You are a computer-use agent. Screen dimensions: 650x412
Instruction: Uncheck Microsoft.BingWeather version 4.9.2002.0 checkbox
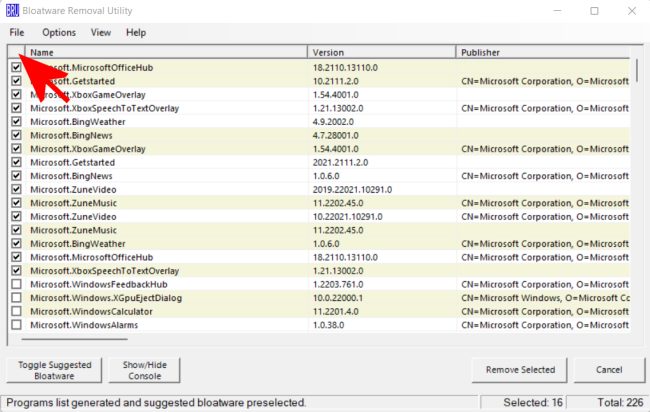[16, 121]
